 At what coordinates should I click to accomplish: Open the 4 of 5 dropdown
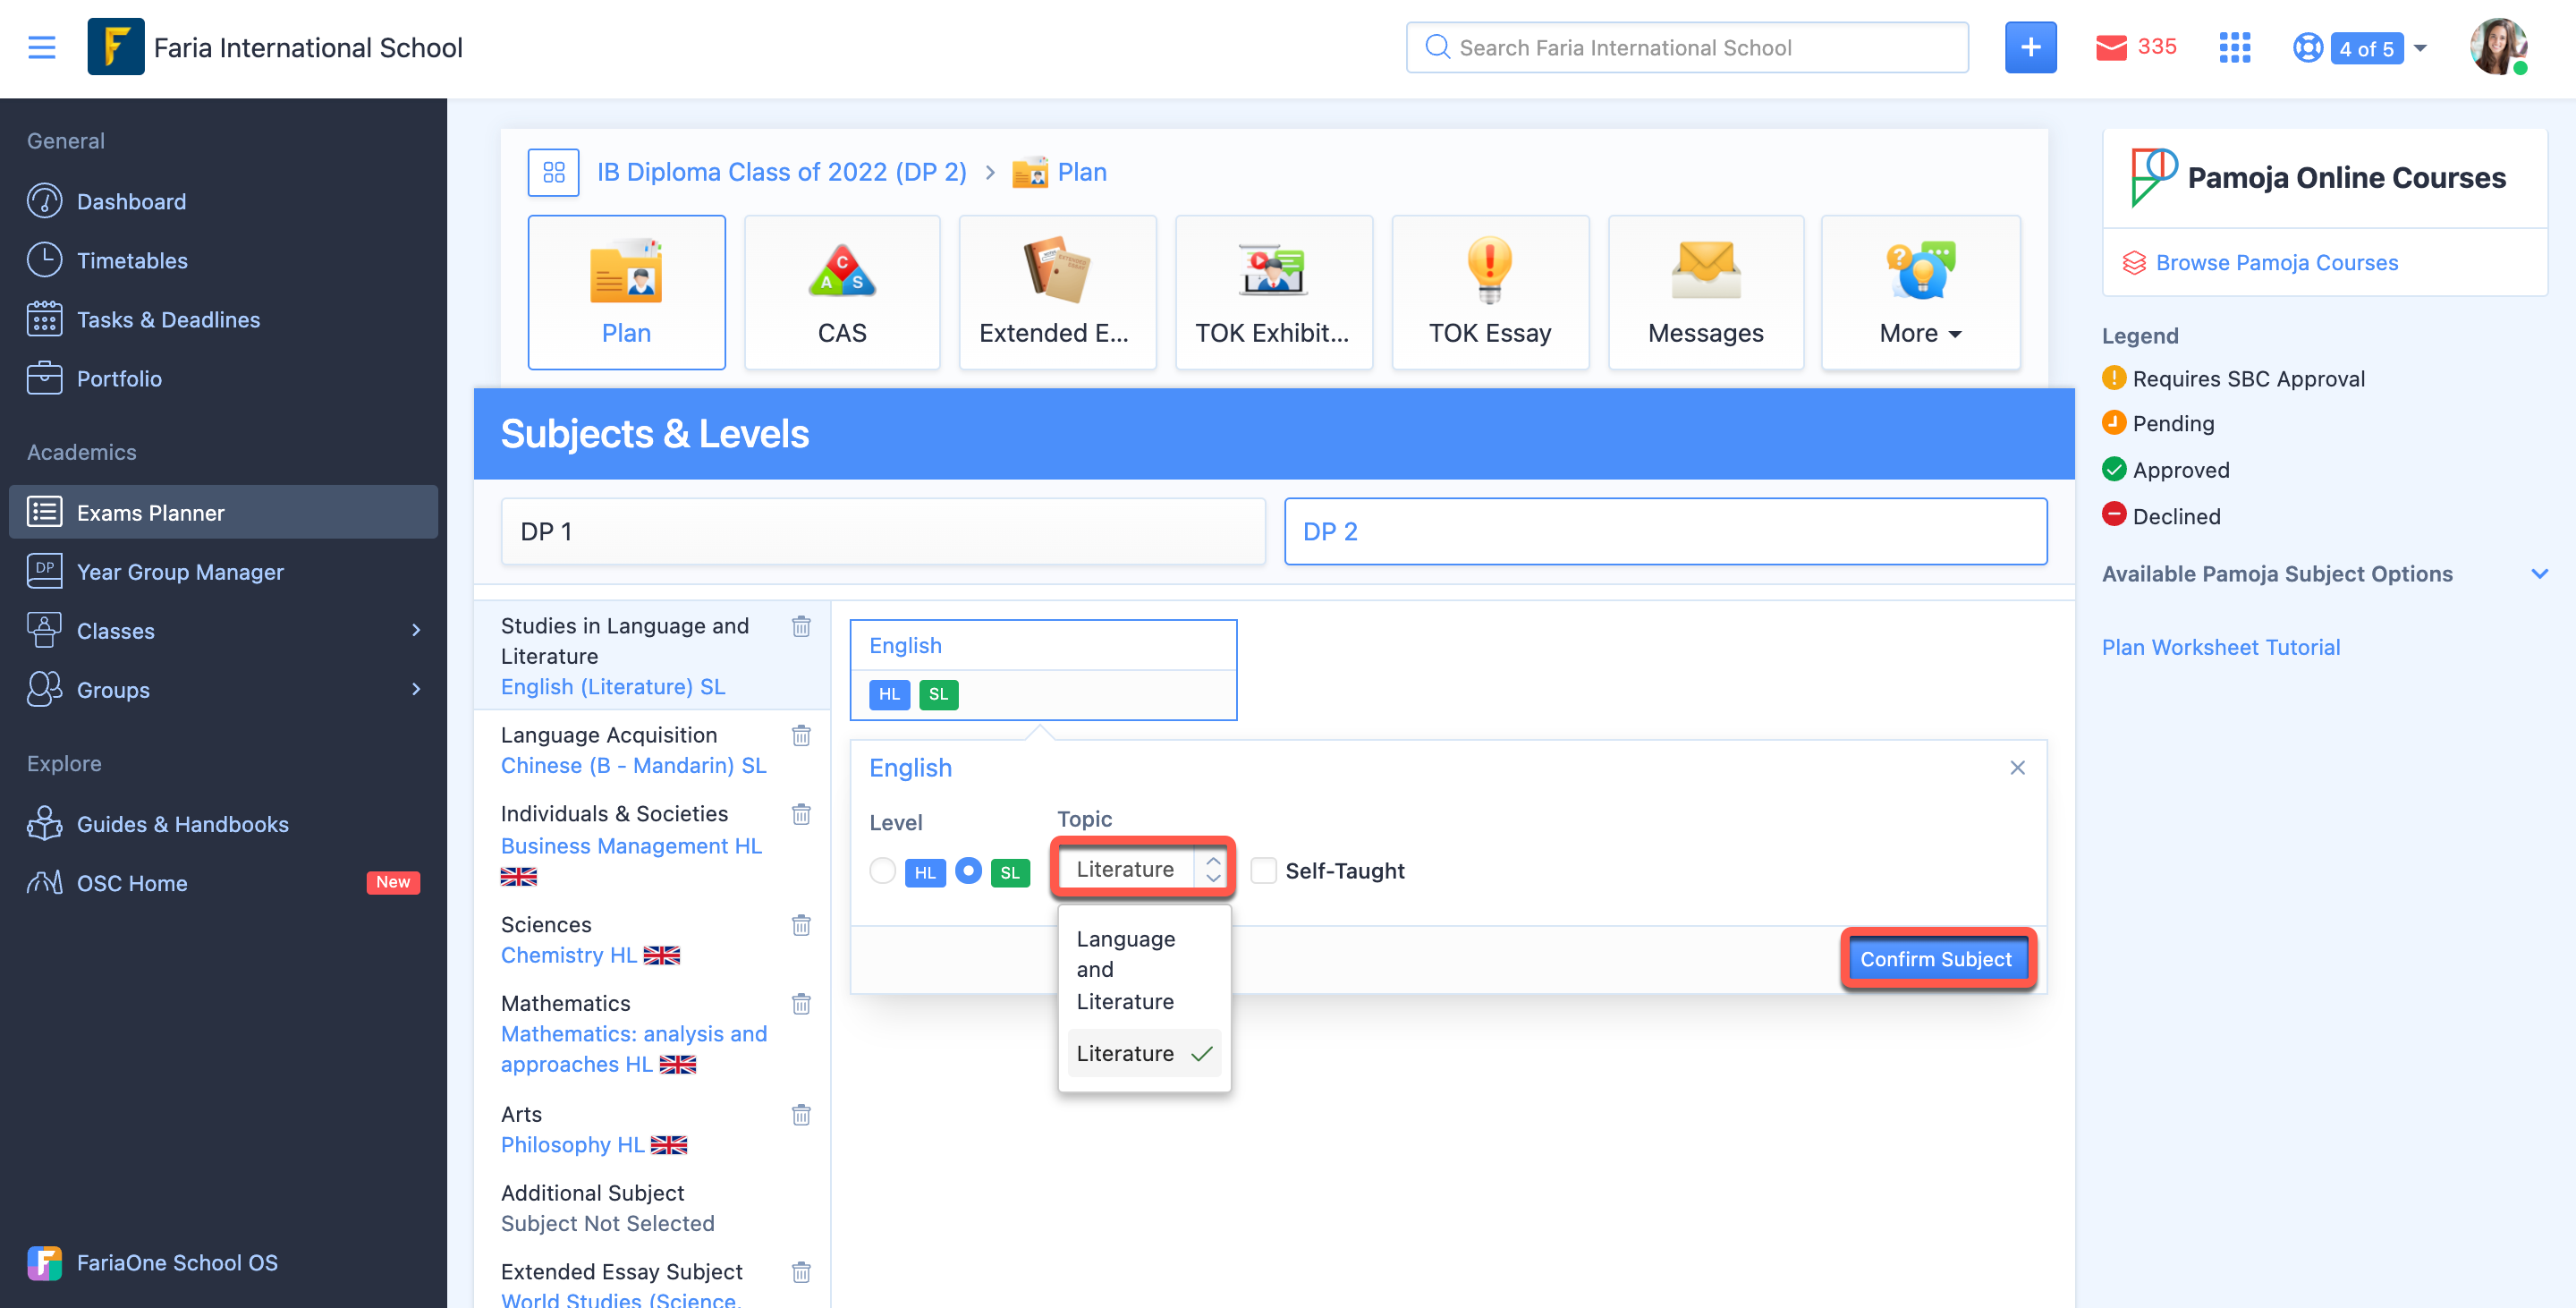(x=2380, y=47)
